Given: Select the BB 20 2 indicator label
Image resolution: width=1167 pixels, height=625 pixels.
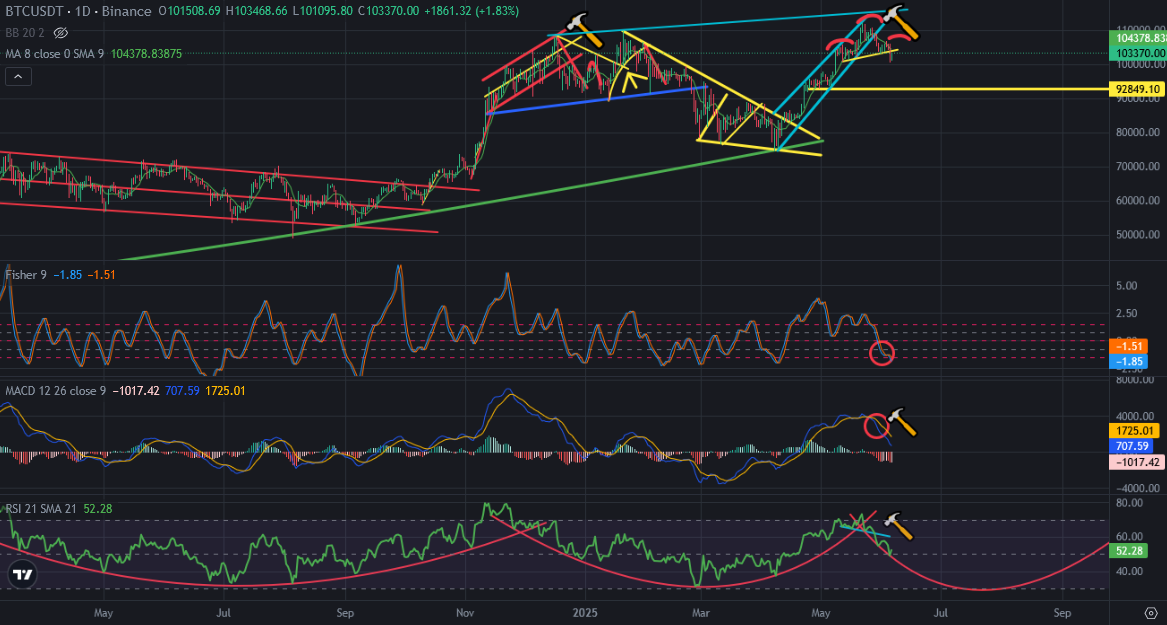Looking at the screenshot, I should pyautogui.click(x=26, y=33).
